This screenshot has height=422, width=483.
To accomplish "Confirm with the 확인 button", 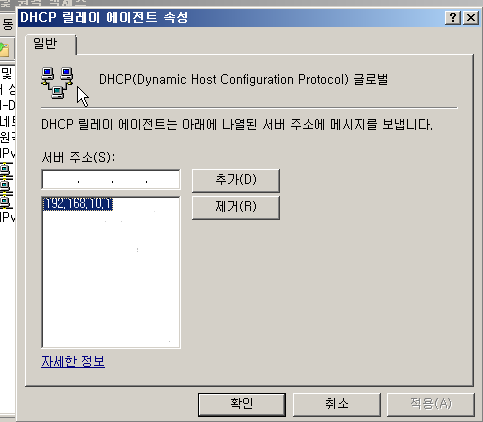I will coord(242,404).
